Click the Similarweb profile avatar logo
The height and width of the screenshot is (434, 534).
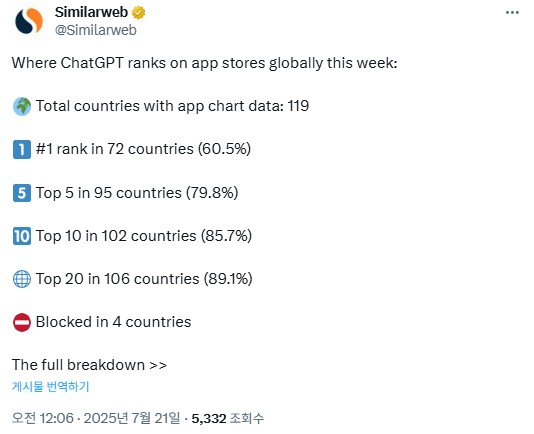tap(29, 21)
